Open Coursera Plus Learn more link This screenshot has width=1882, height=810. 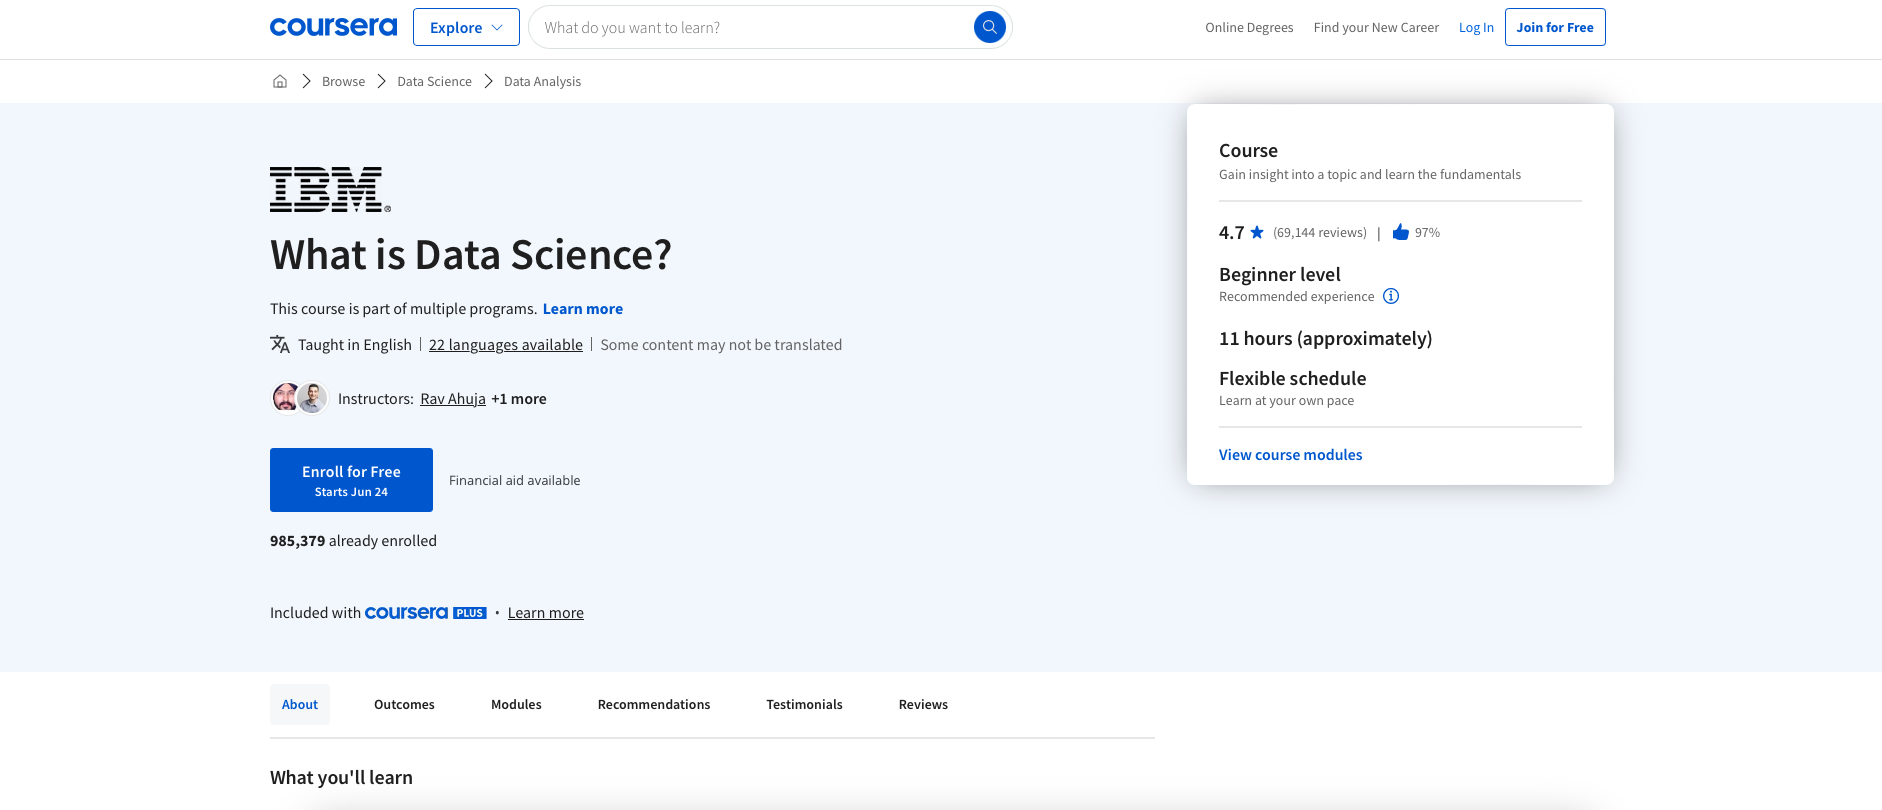[546, 613]
